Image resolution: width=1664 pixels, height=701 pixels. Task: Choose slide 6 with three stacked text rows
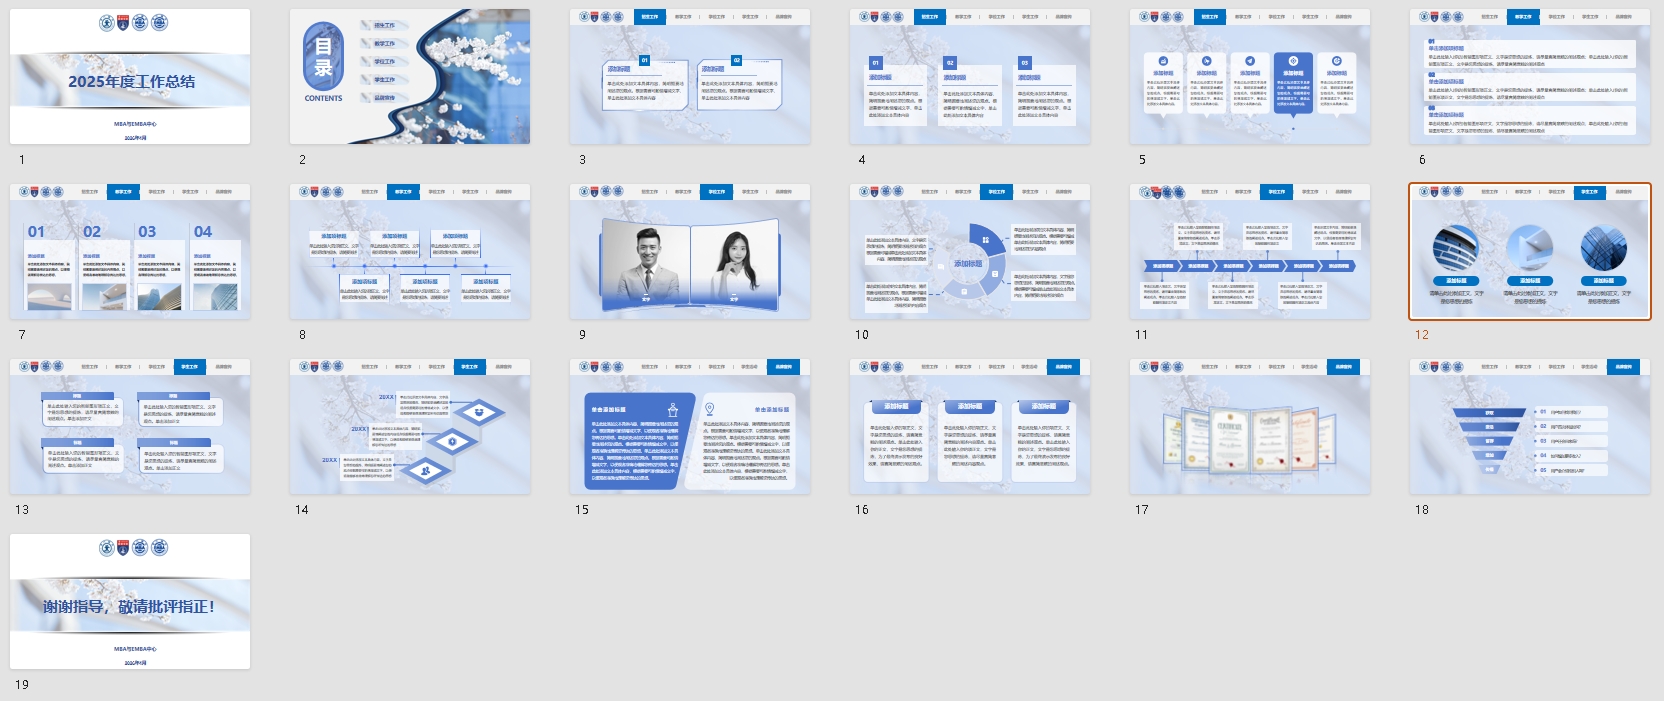click(x=1530, y=77)
